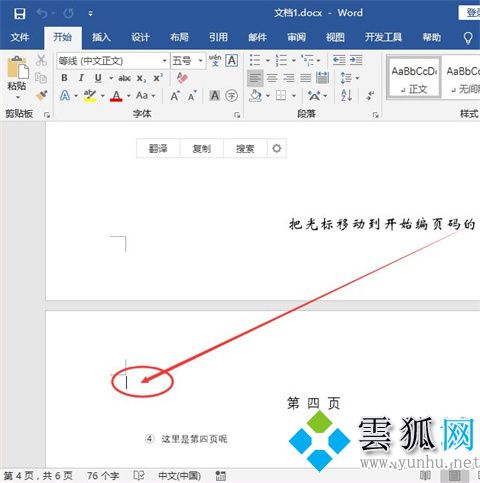Viewport: 480px width, 483px height.
Task: Apply the red font color swatch
Action: click(116, 96)
